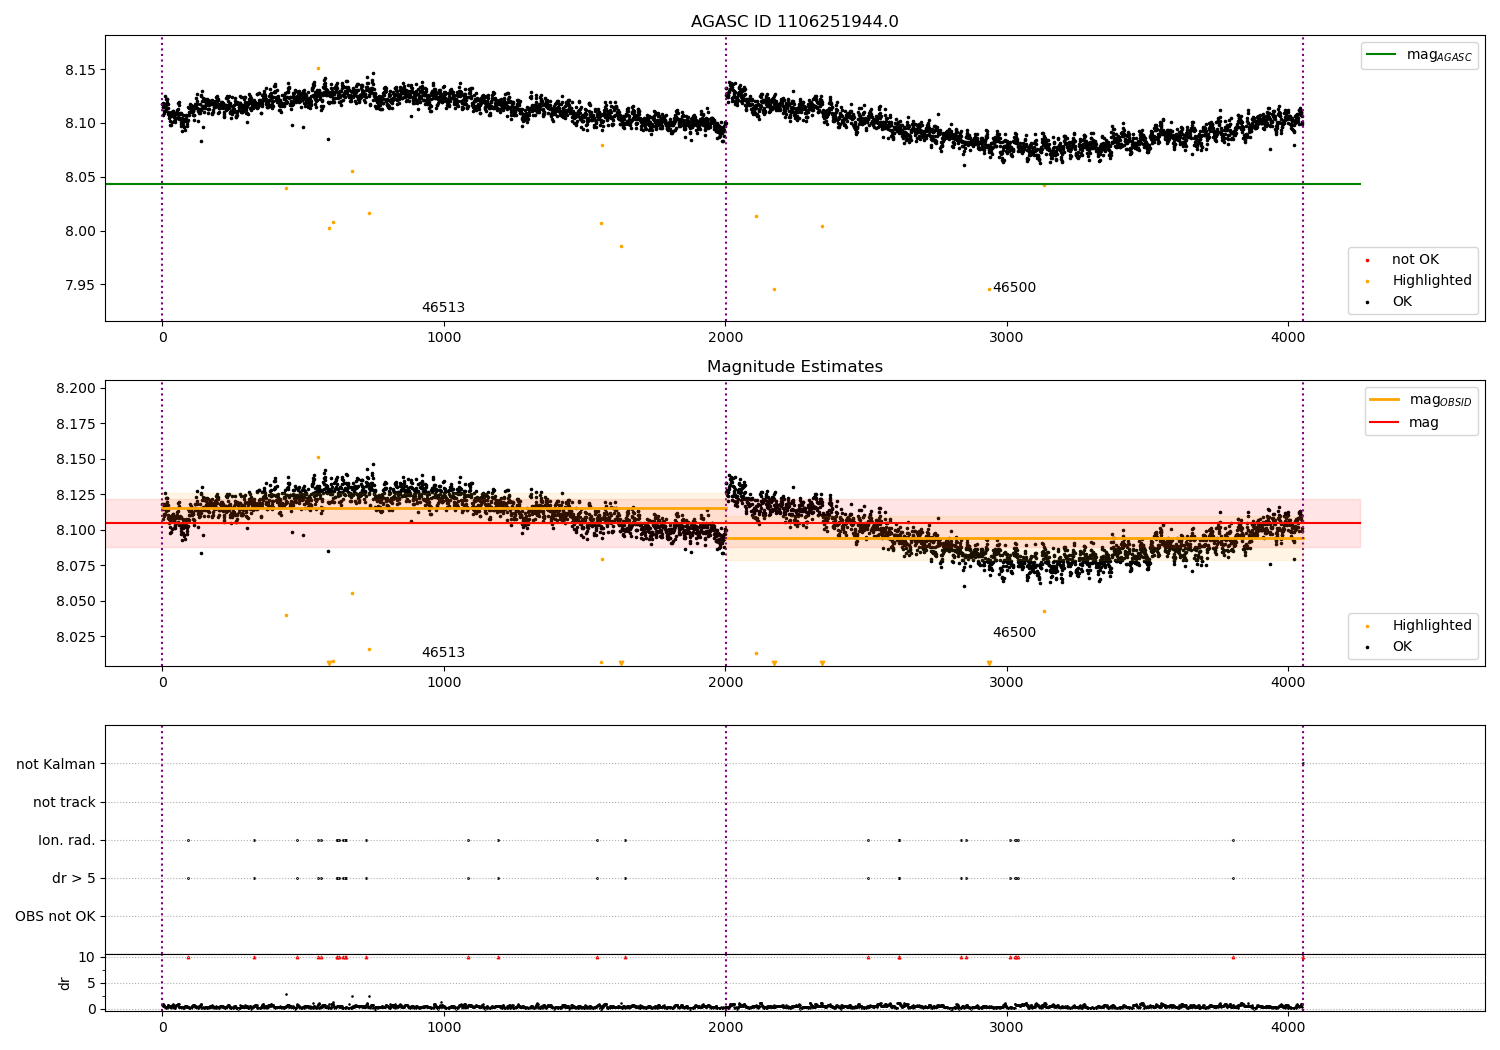Click "not OK" in the top plot legend
This screenshot has height=1050, width=1500.
[x=1415, y=260]
